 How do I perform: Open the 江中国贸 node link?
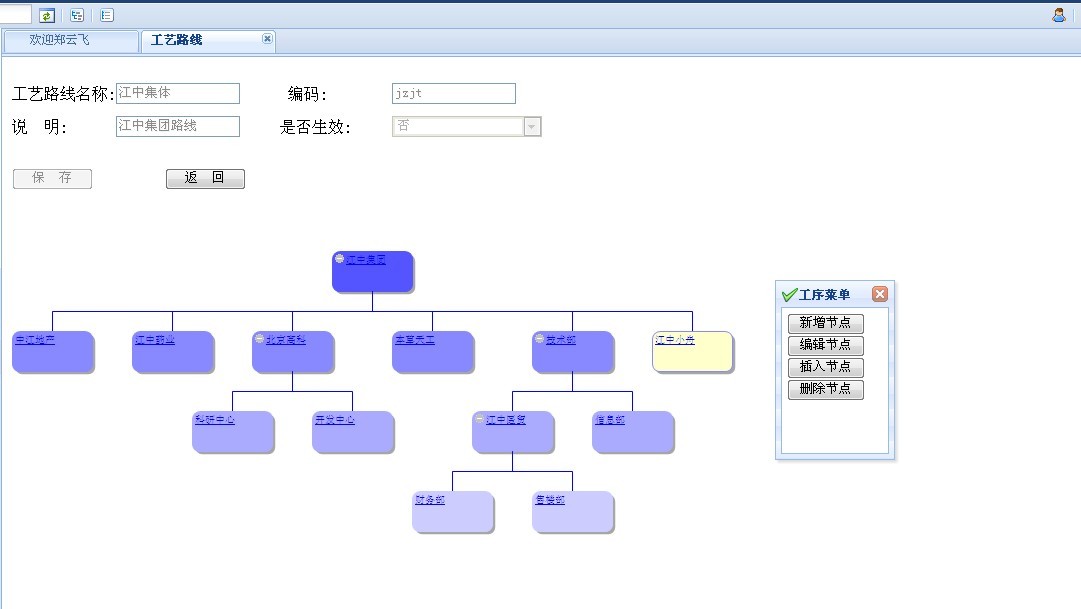(x=506, y=419)
